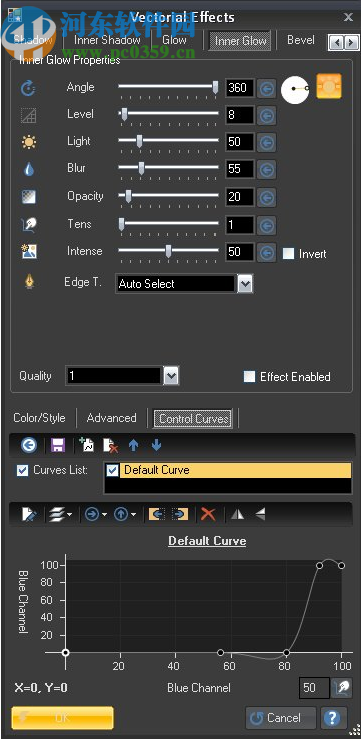Click the Angle value field showing 360
The image size is (361, 742).
point(240,88)
